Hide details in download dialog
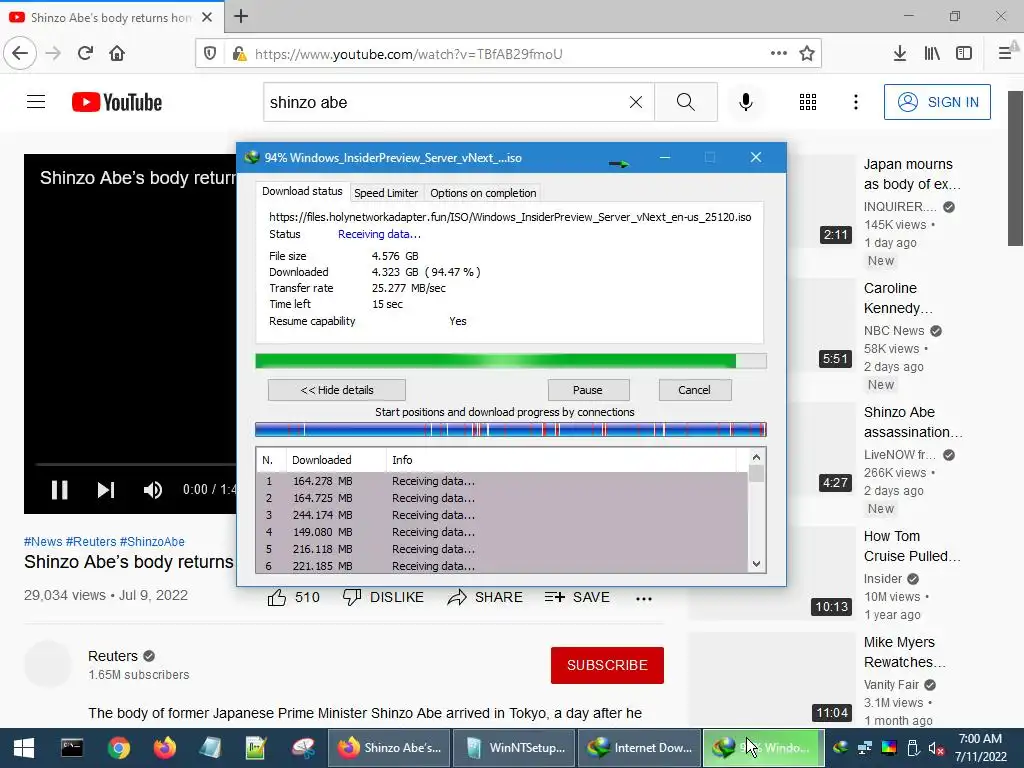The height and width of the screenshot is (768, 1024). [337, 390]
